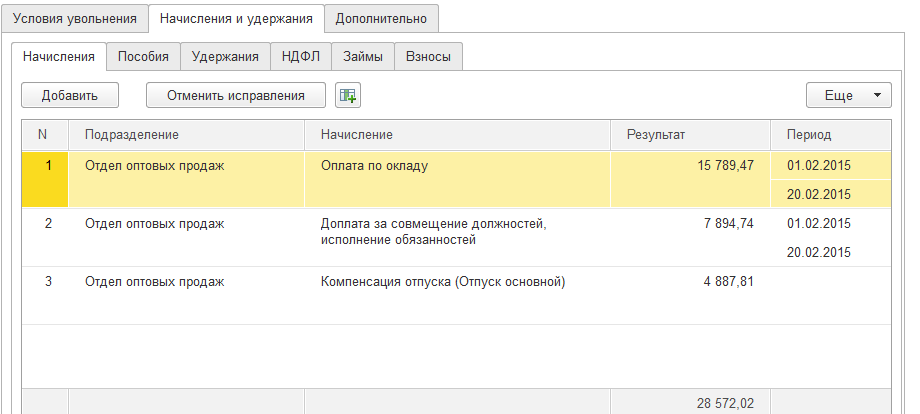Sort by the Подразделение column header
920x414 pixels.
(185, 134)
